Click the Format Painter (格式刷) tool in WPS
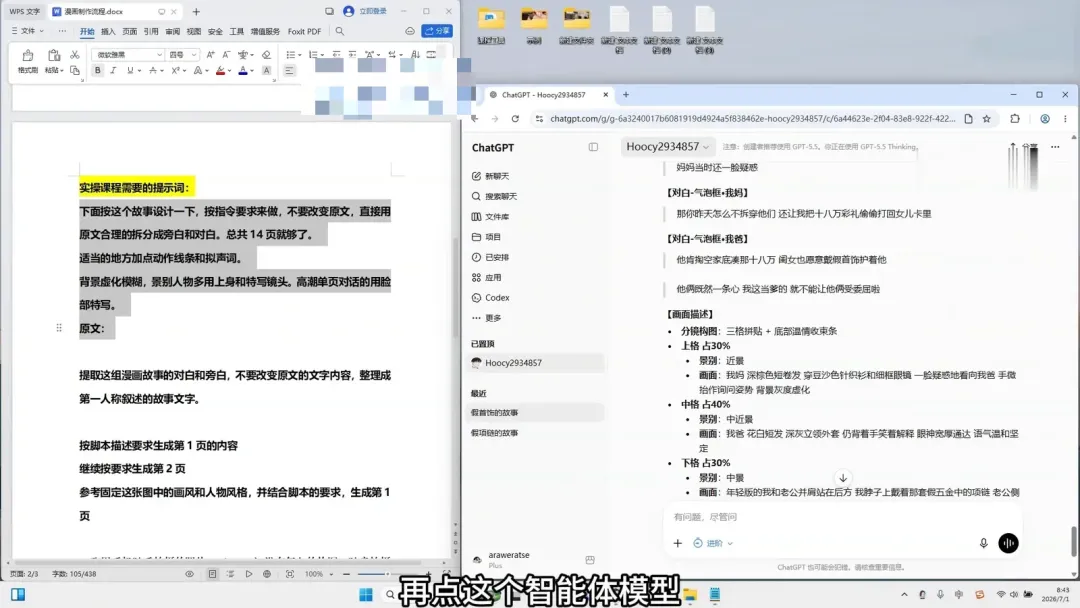The image size is (1080, 608). point(28,61)
